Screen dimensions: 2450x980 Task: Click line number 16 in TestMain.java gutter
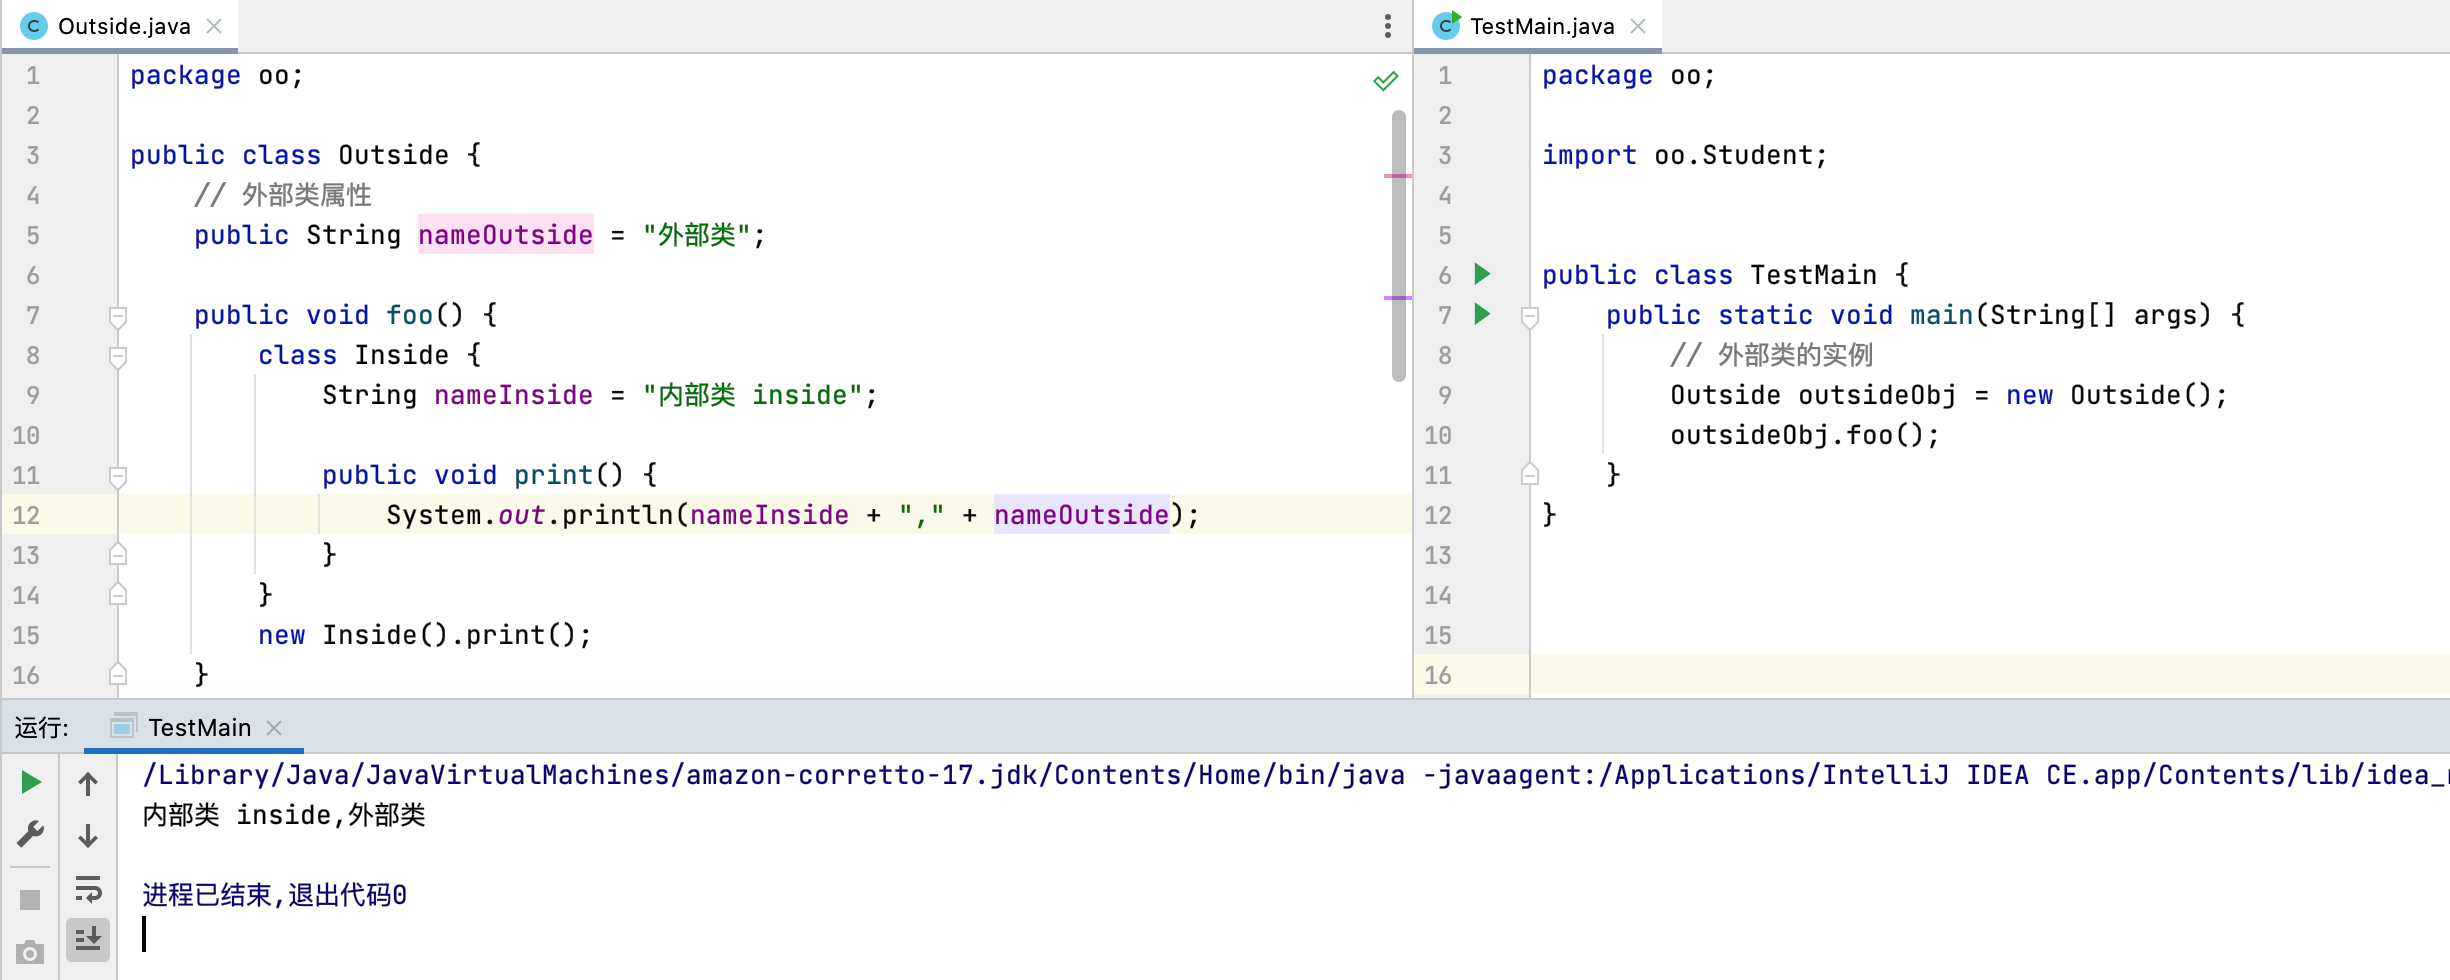pos(1438,675)
